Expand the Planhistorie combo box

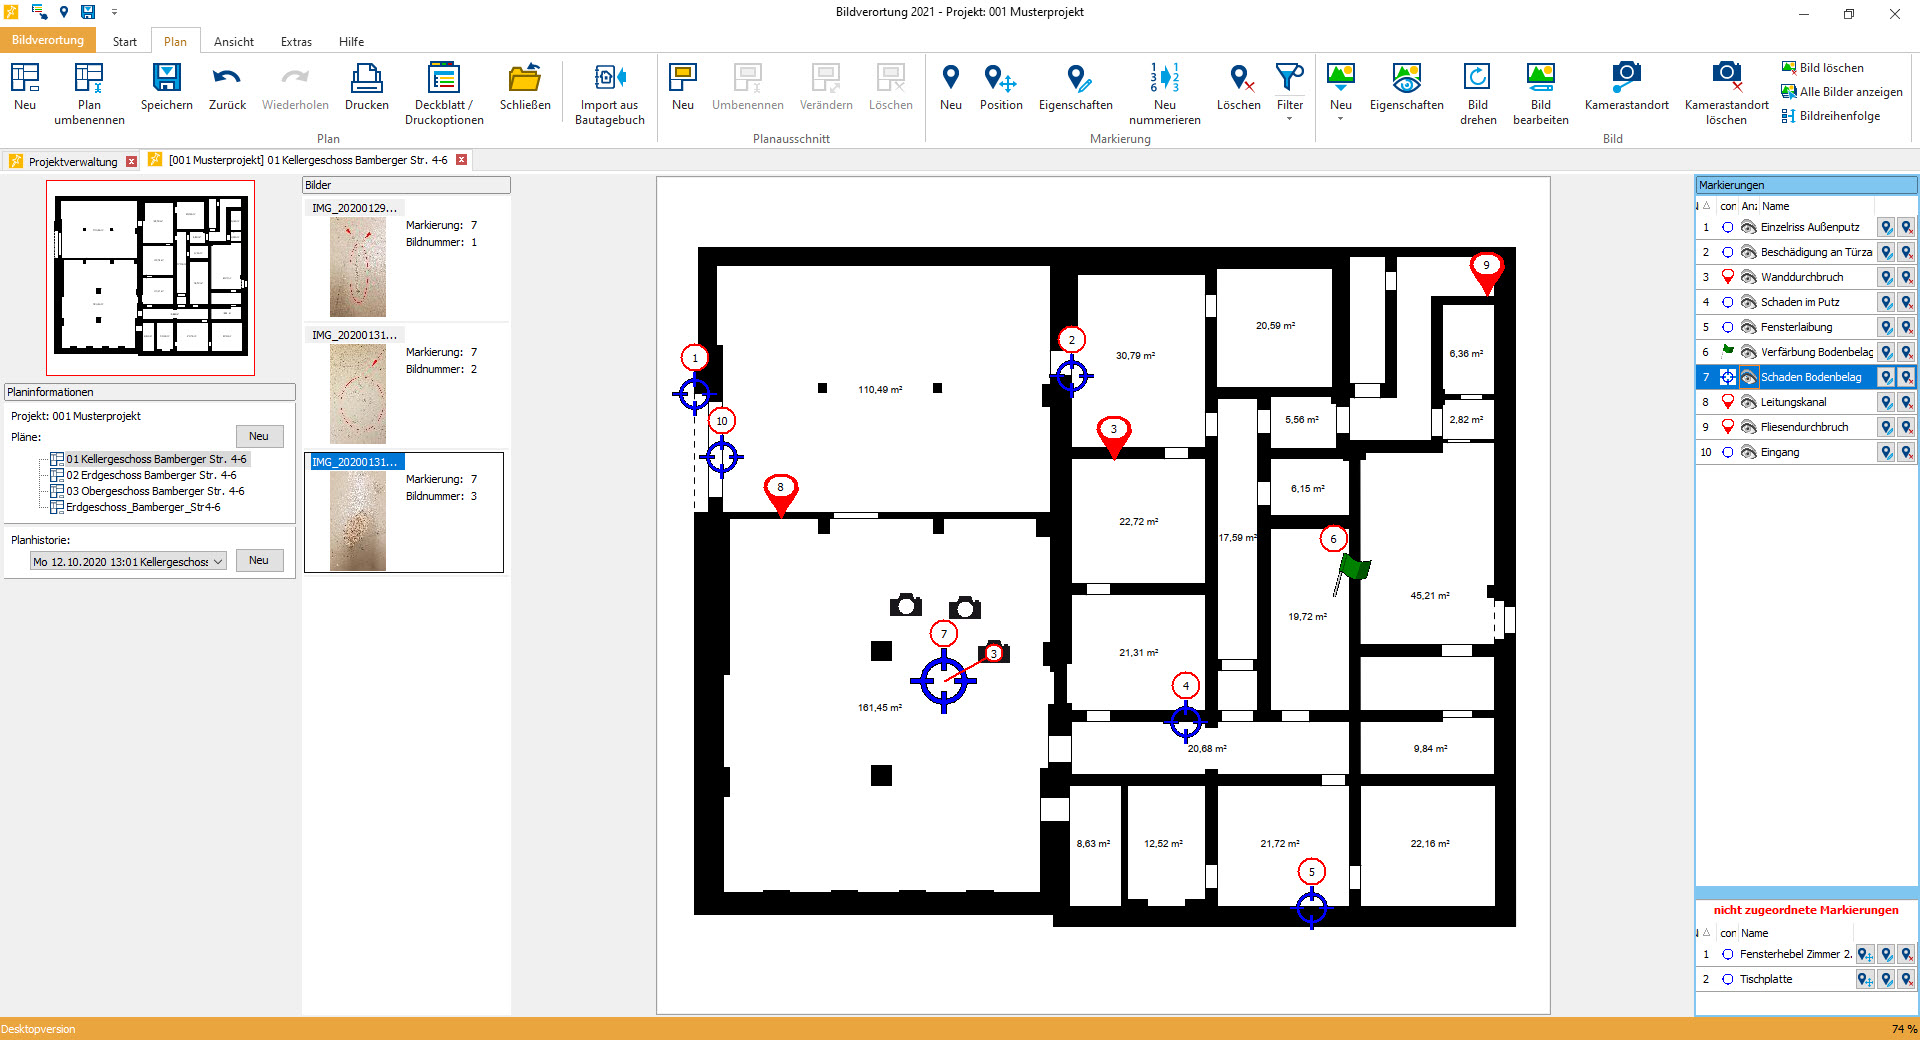pos(218,562)
